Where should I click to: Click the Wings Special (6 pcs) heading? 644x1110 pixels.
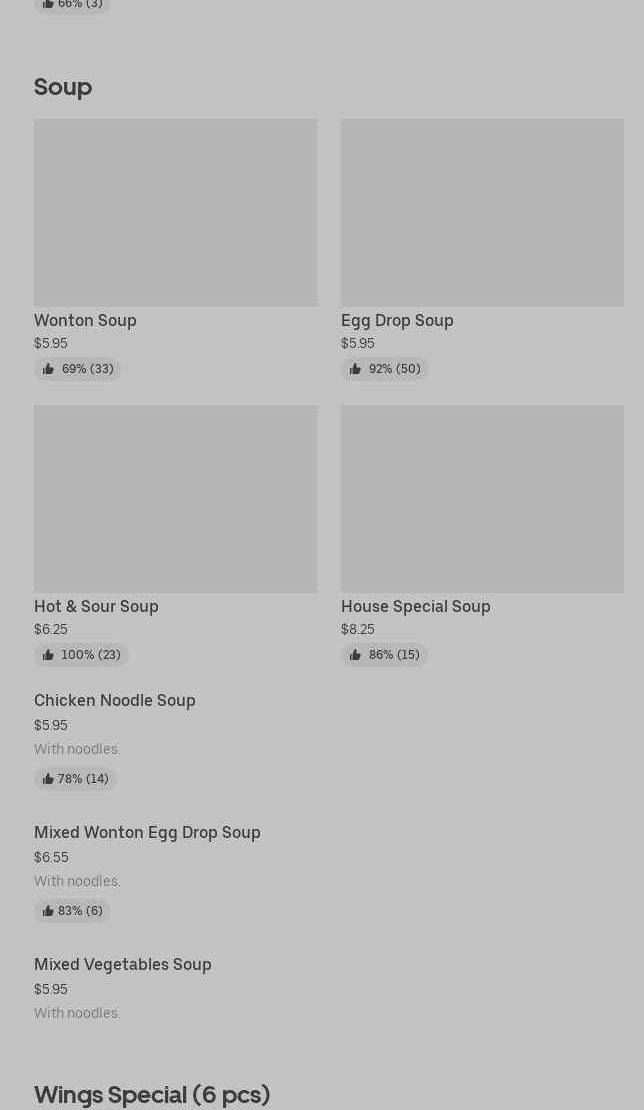pos(152,1094)
